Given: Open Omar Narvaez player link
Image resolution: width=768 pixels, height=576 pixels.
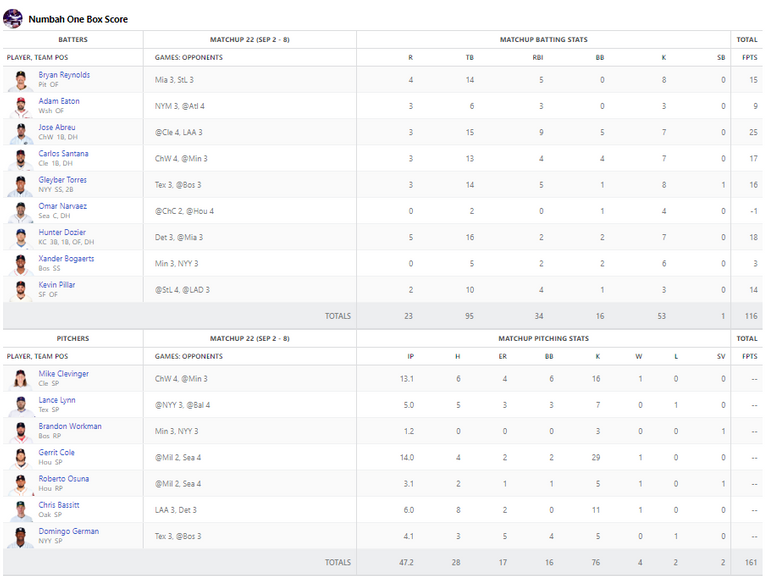Looking at the screenshot, I should click(63, 206).
